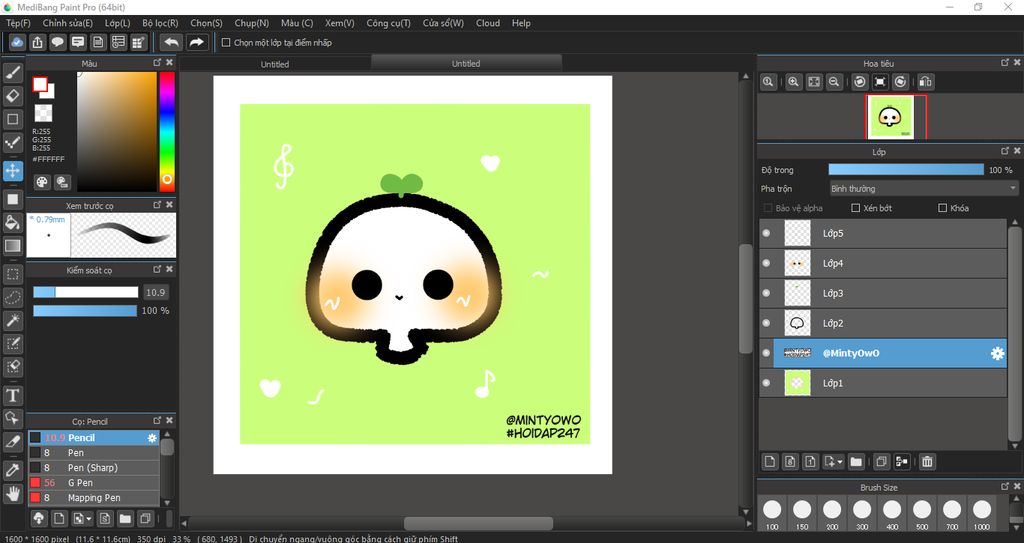Hide the @MintyOwO layer
Screen dimensions: 1024x543
[x=767, y=354]
